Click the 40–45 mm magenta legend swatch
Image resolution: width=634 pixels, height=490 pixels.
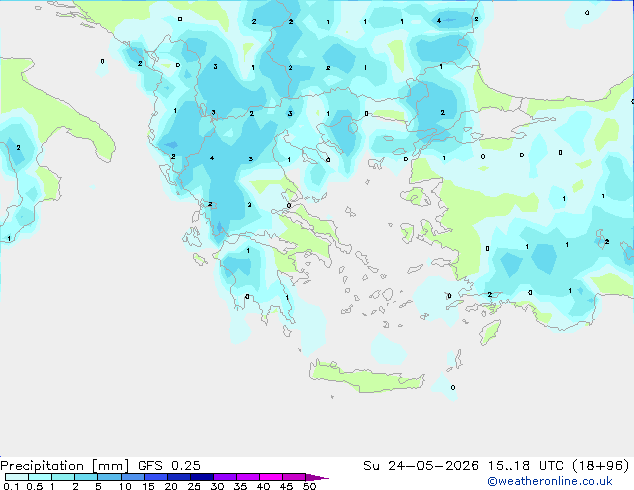point(271,477)
